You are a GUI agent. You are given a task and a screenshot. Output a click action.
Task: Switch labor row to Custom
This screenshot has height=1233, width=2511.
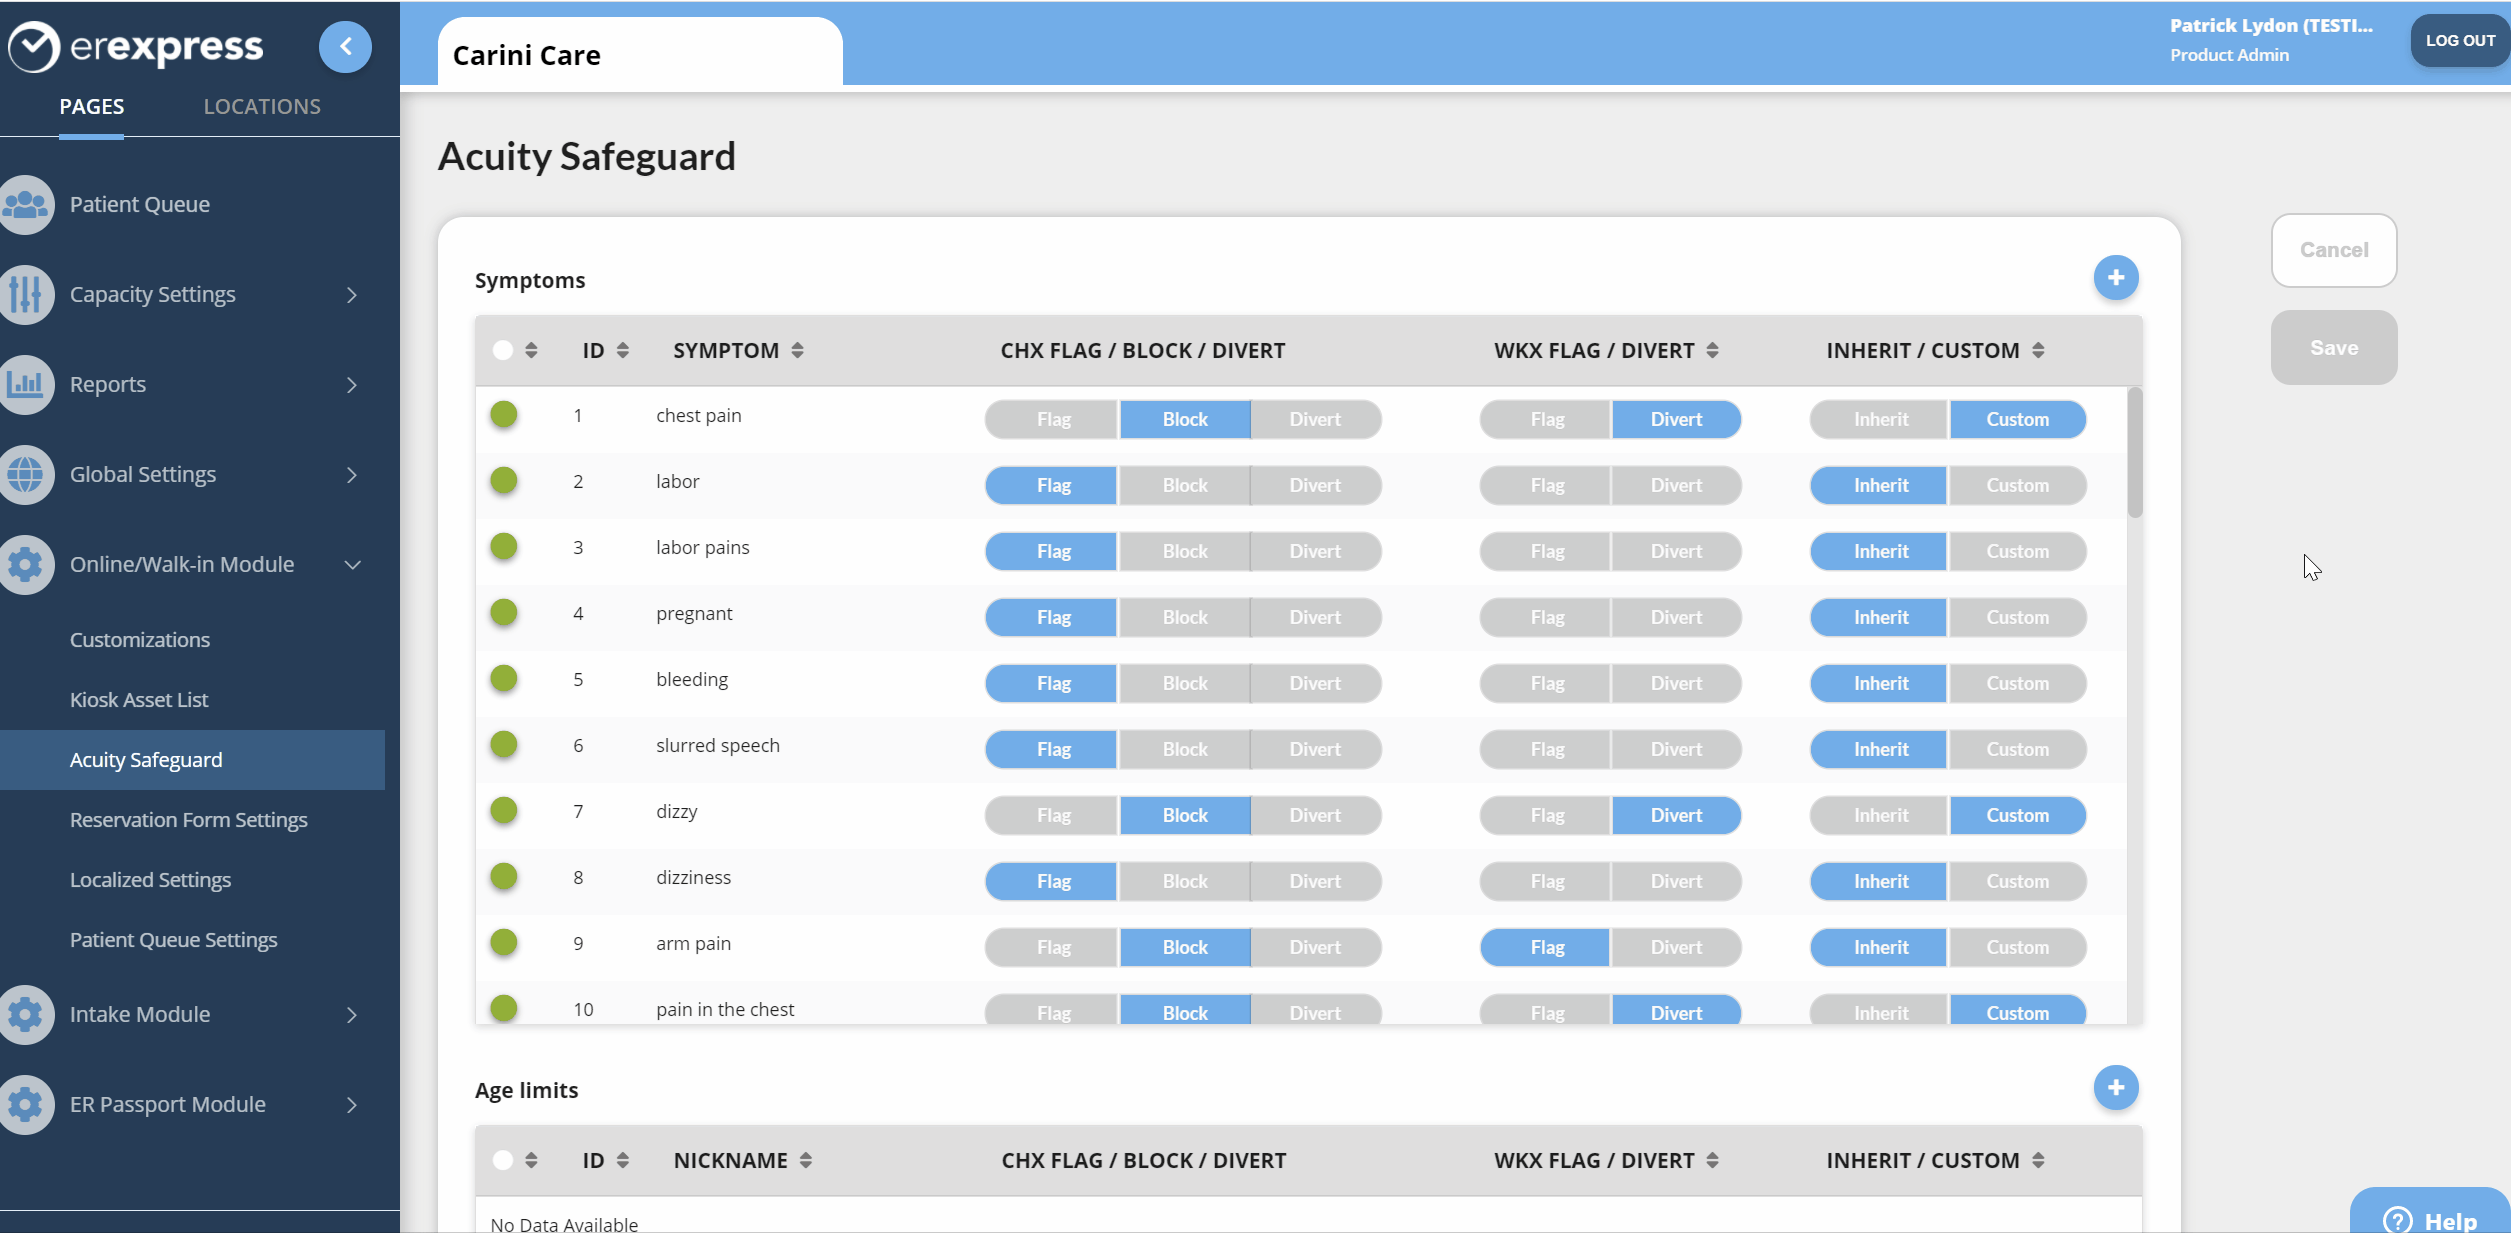click(2016, 486)
